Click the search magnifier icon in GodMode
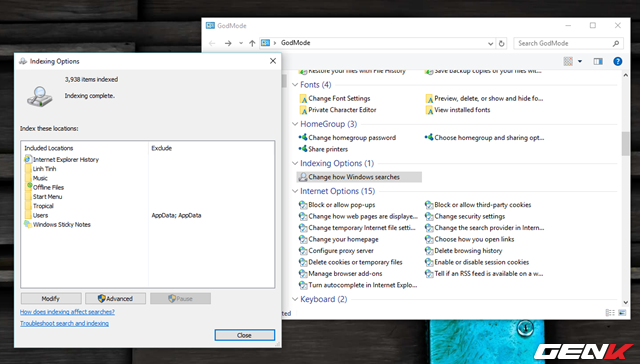This screenshot has height=364, width=640. coord(616,43)
